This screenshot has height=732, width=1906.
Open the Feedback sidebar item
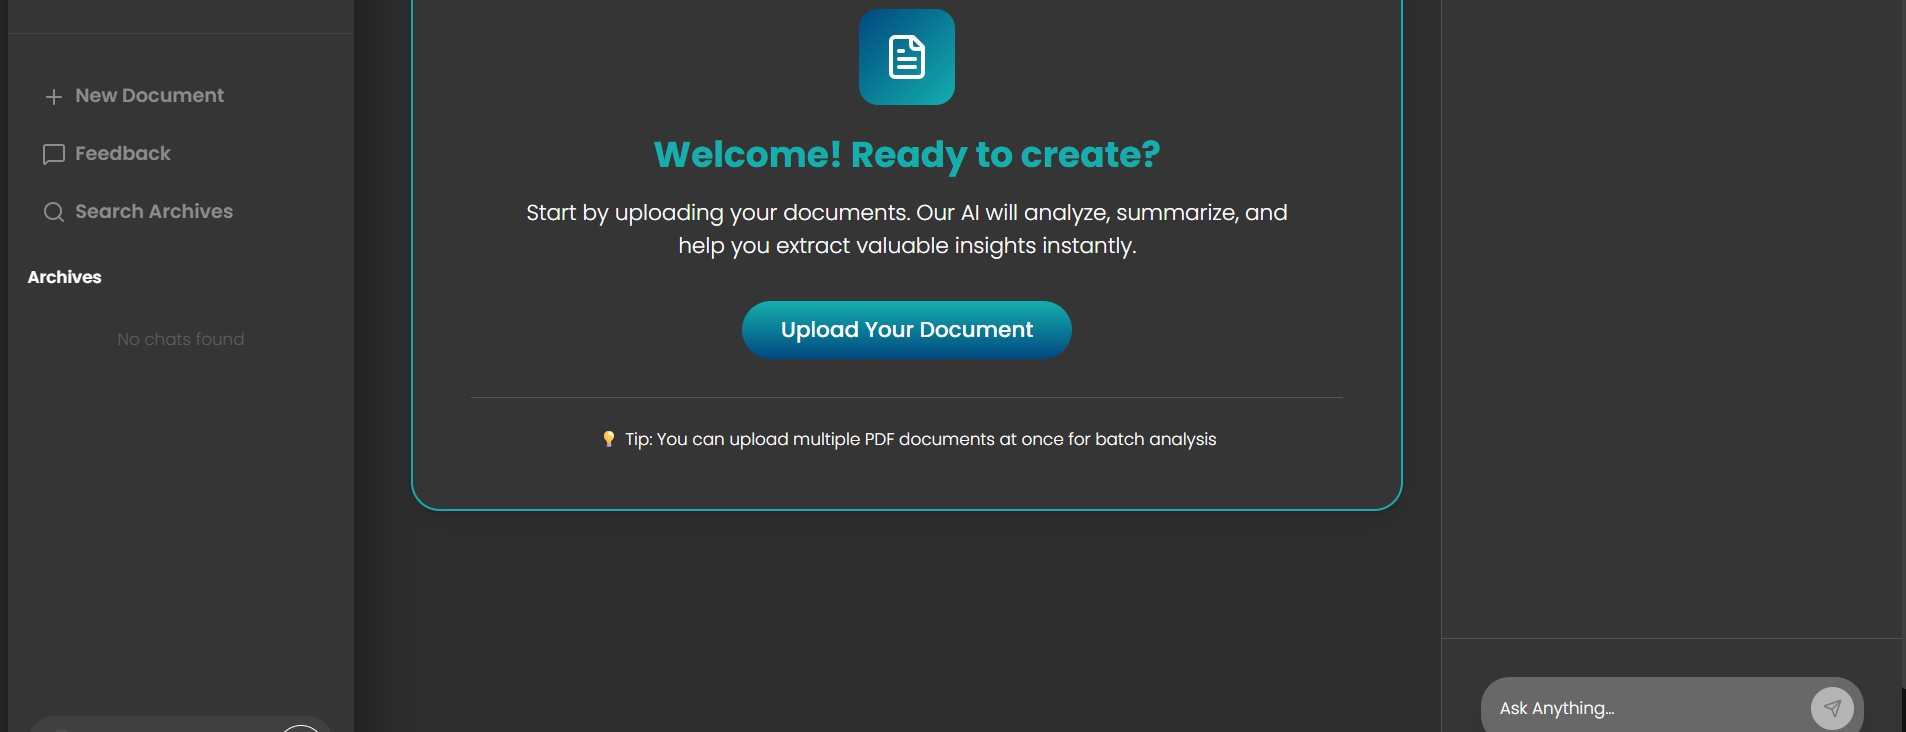pyautogui.click(x=123, y=154)
